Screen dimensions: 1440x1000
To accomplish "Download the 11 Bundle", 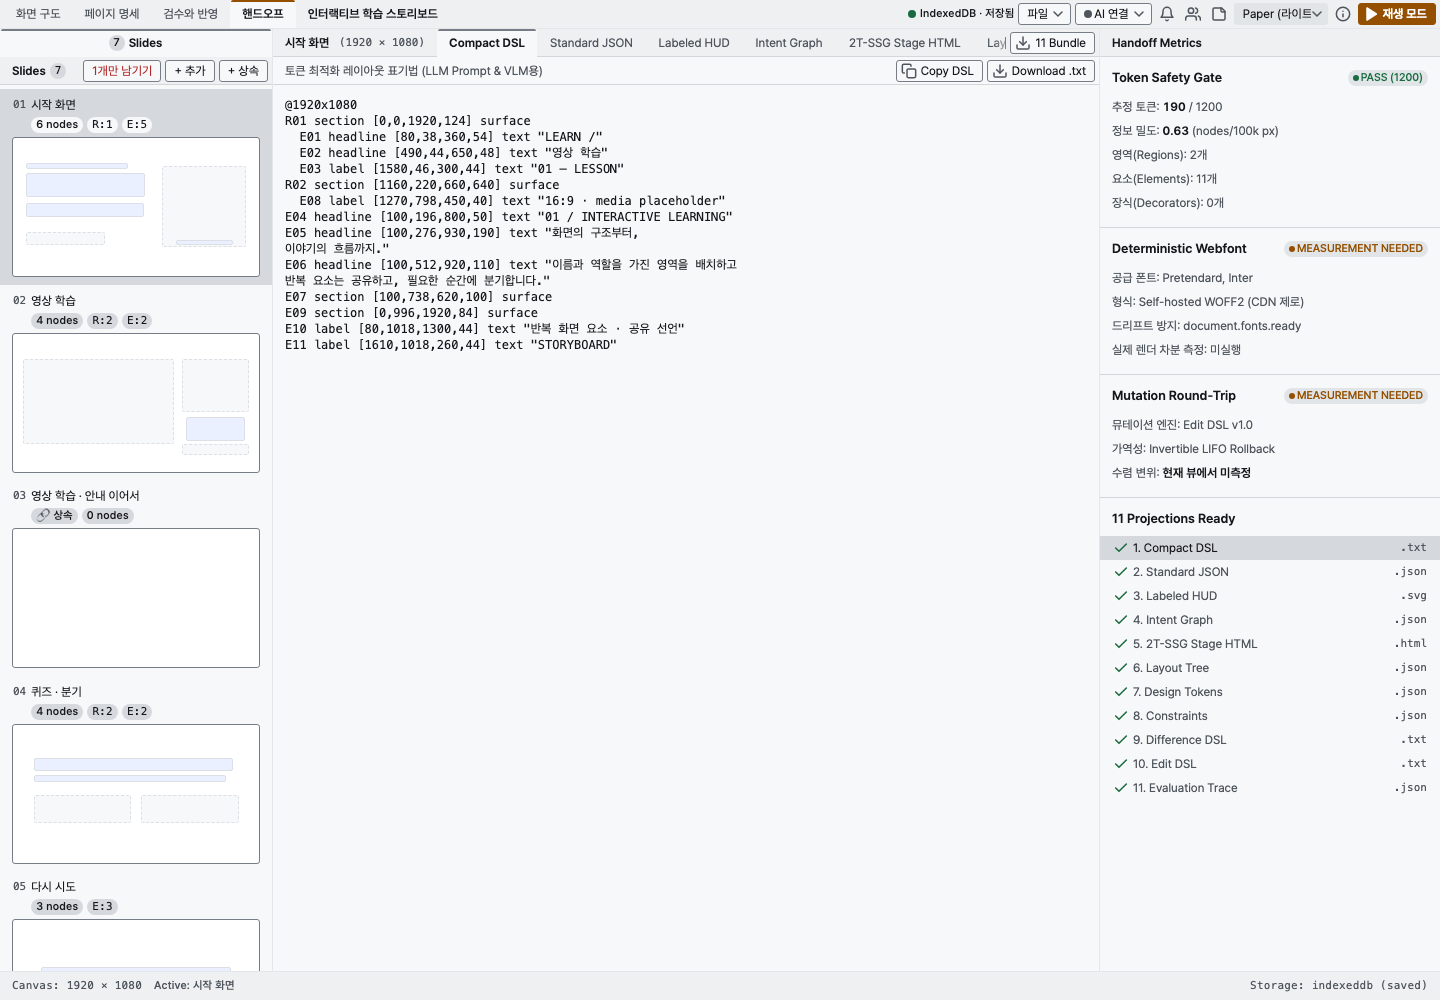I will point(1052,43).
